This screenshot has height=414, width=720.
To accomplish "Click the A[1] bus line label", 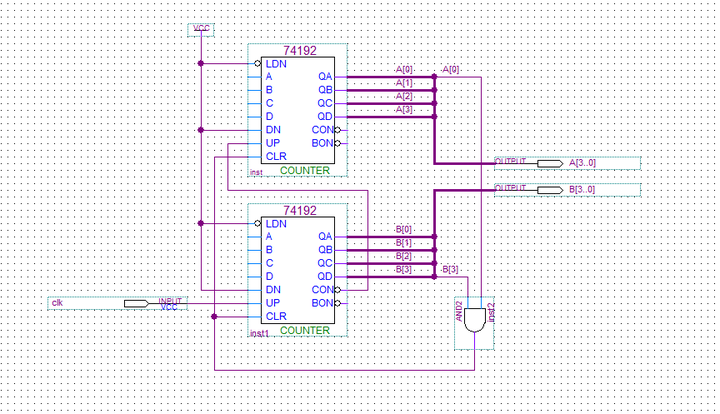I will tap(404, 83).
